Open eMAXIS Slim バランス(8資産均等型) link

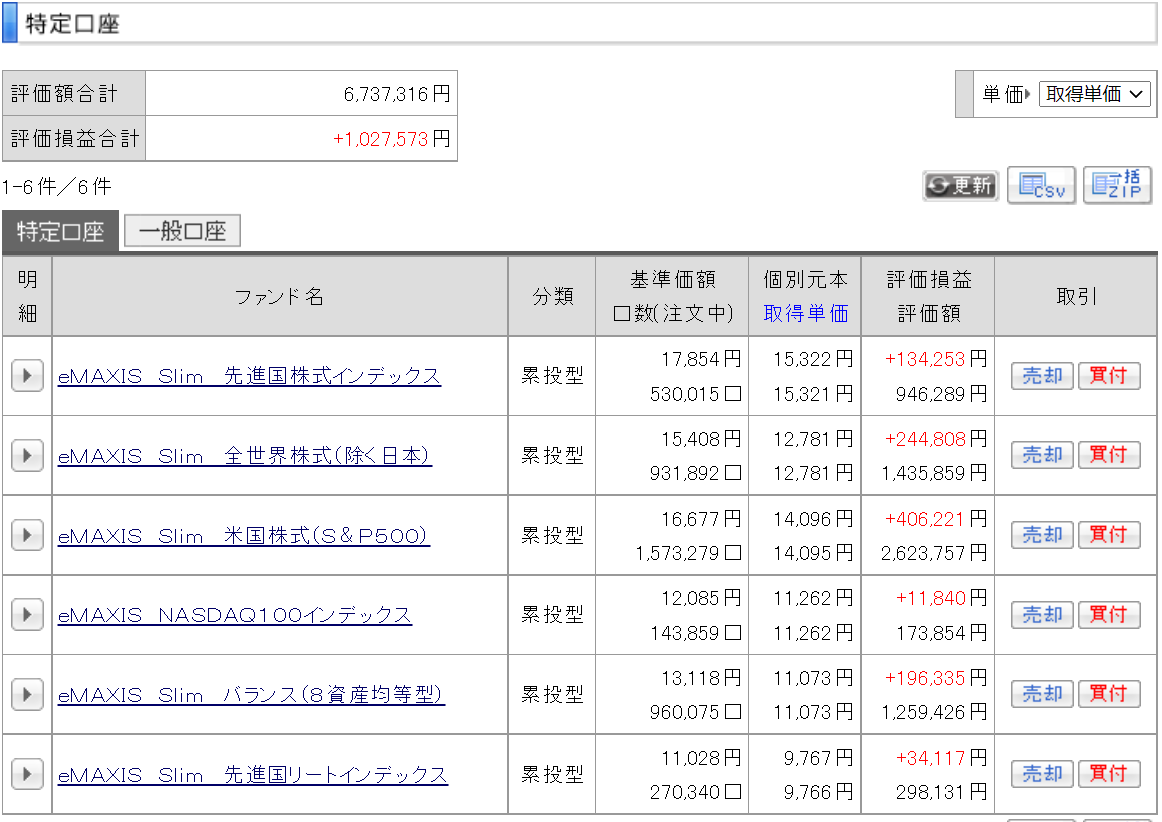(x=251, y=695)
